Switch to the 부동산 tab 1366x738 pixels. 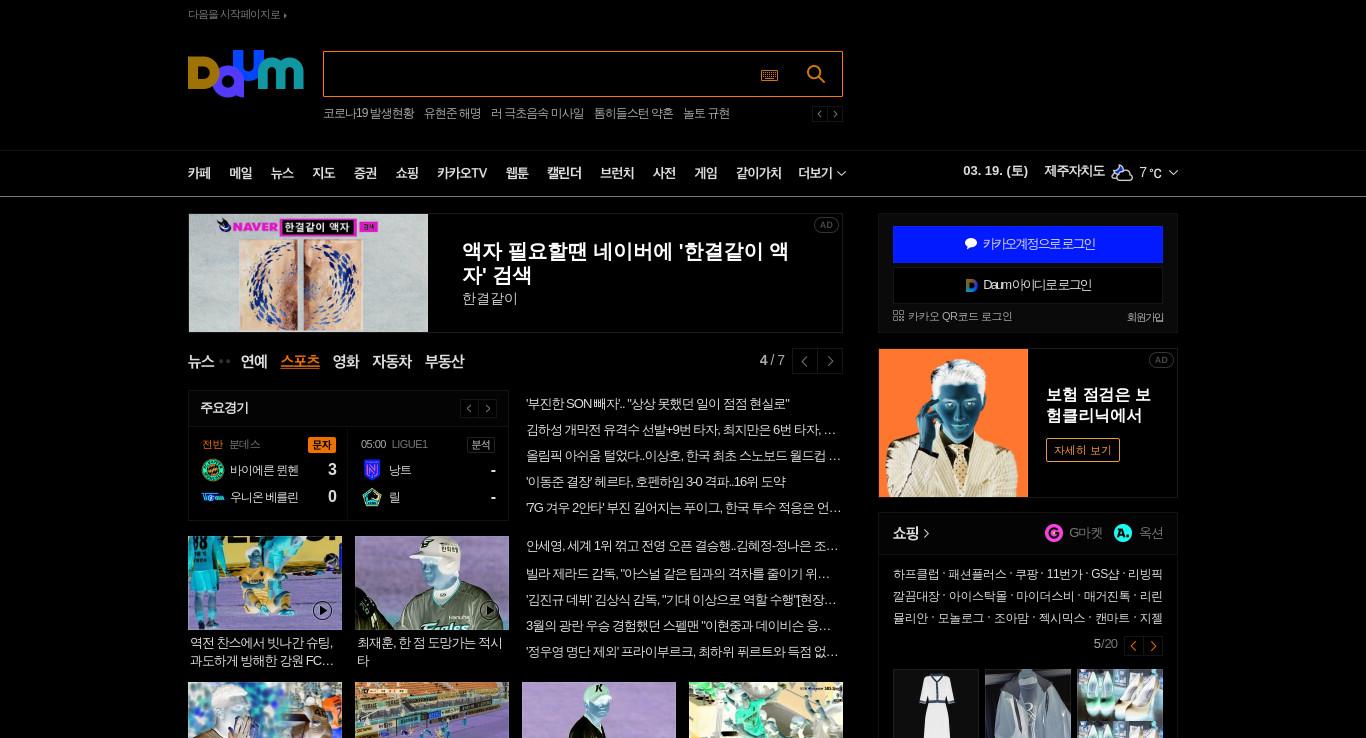pyautogui.click(x=444, y=361)
